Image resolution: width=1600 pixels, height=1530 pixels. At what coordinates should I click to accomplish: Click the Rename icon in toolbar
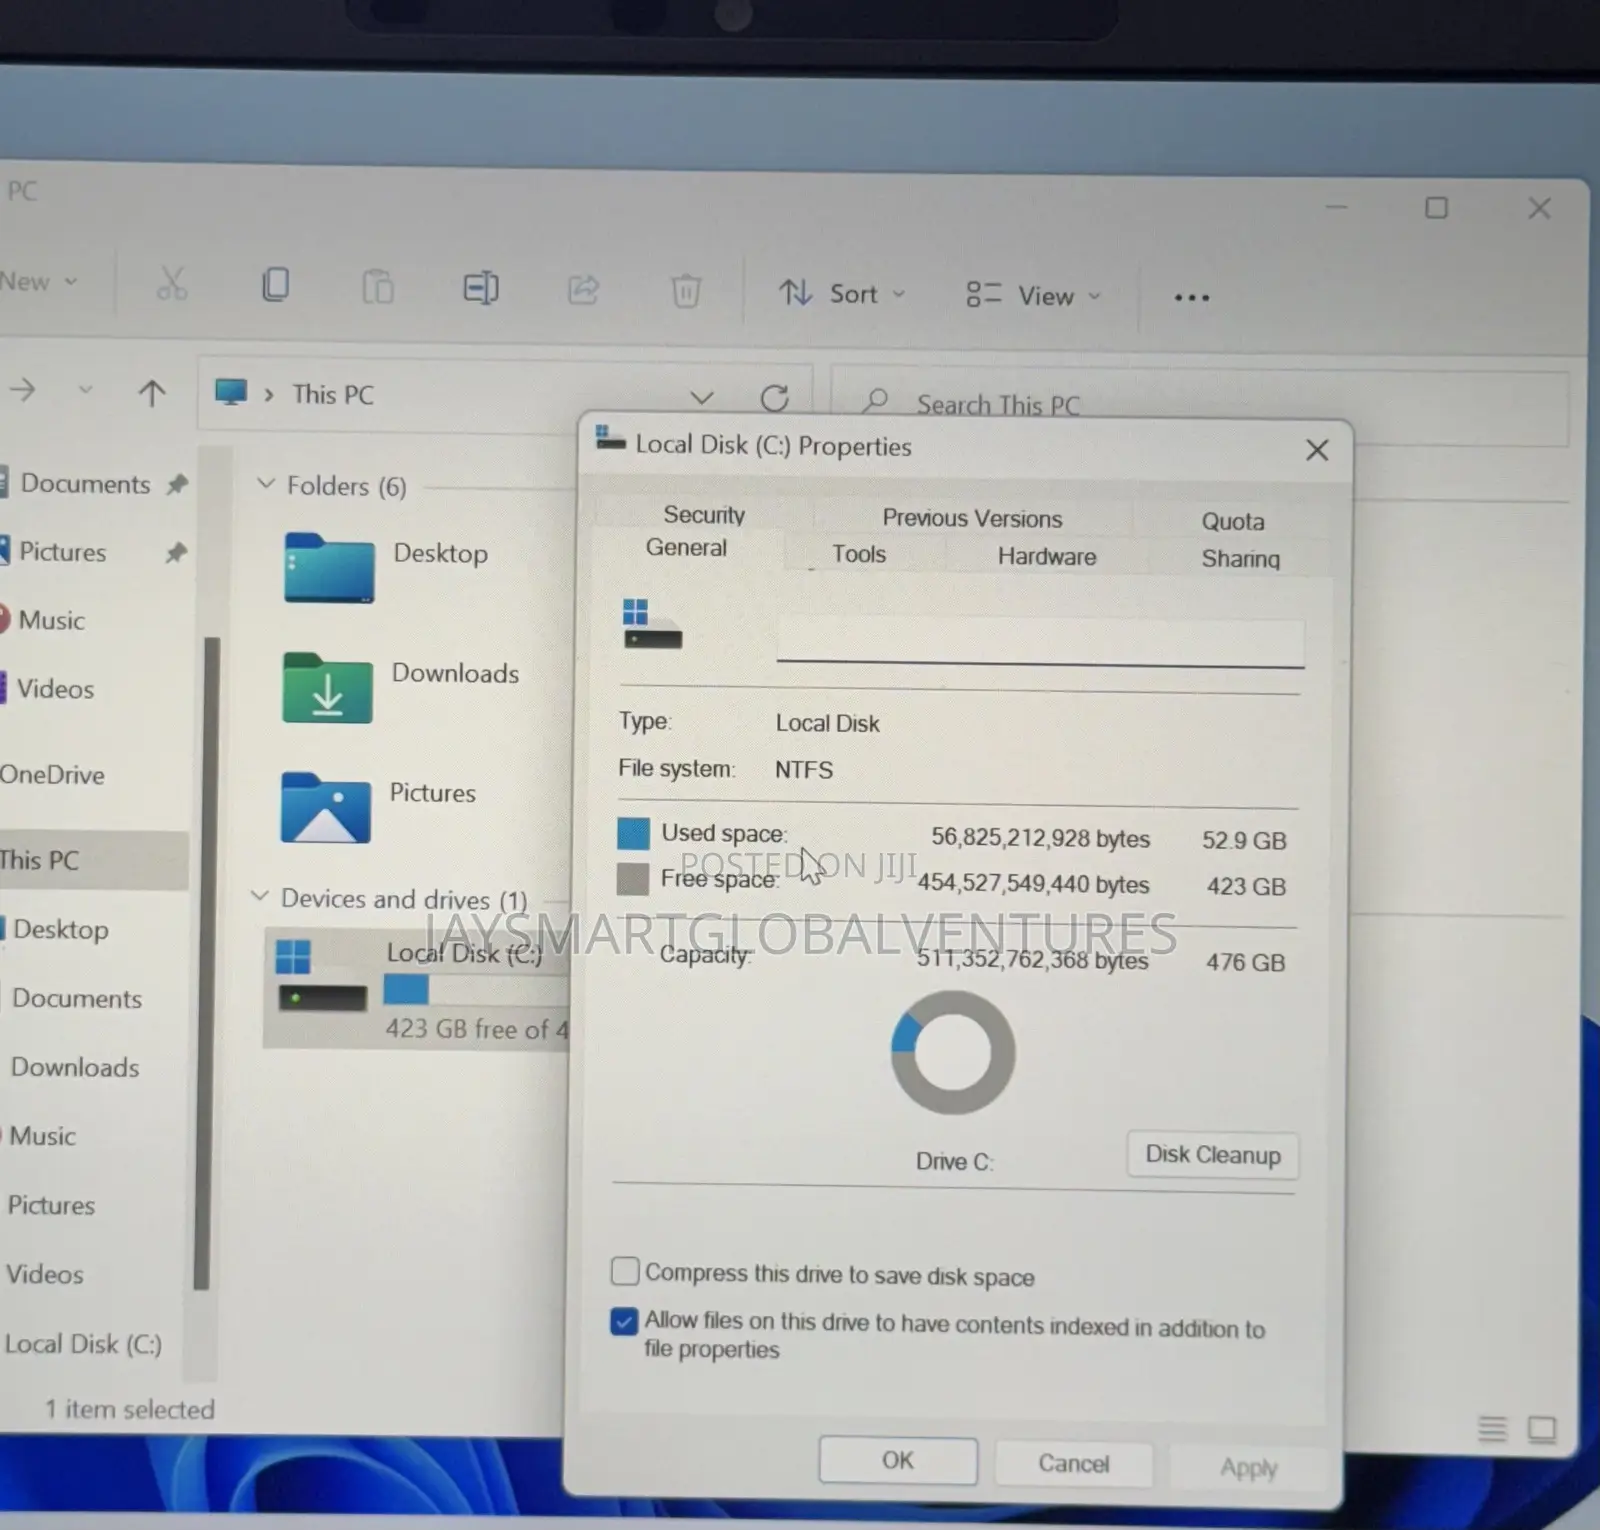[x=481, y=289]
